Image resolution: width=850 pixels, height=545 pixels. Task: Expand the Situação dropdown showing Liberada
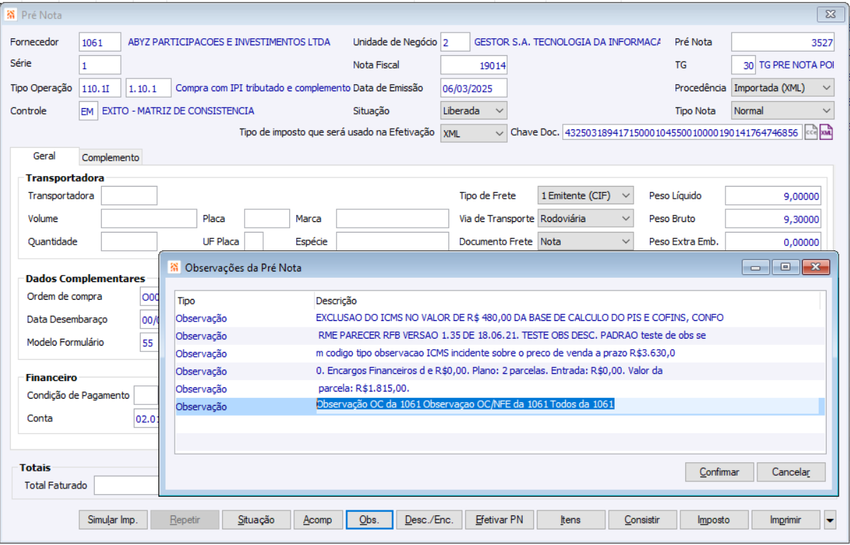pyautogui.click(x=474, y=111)
